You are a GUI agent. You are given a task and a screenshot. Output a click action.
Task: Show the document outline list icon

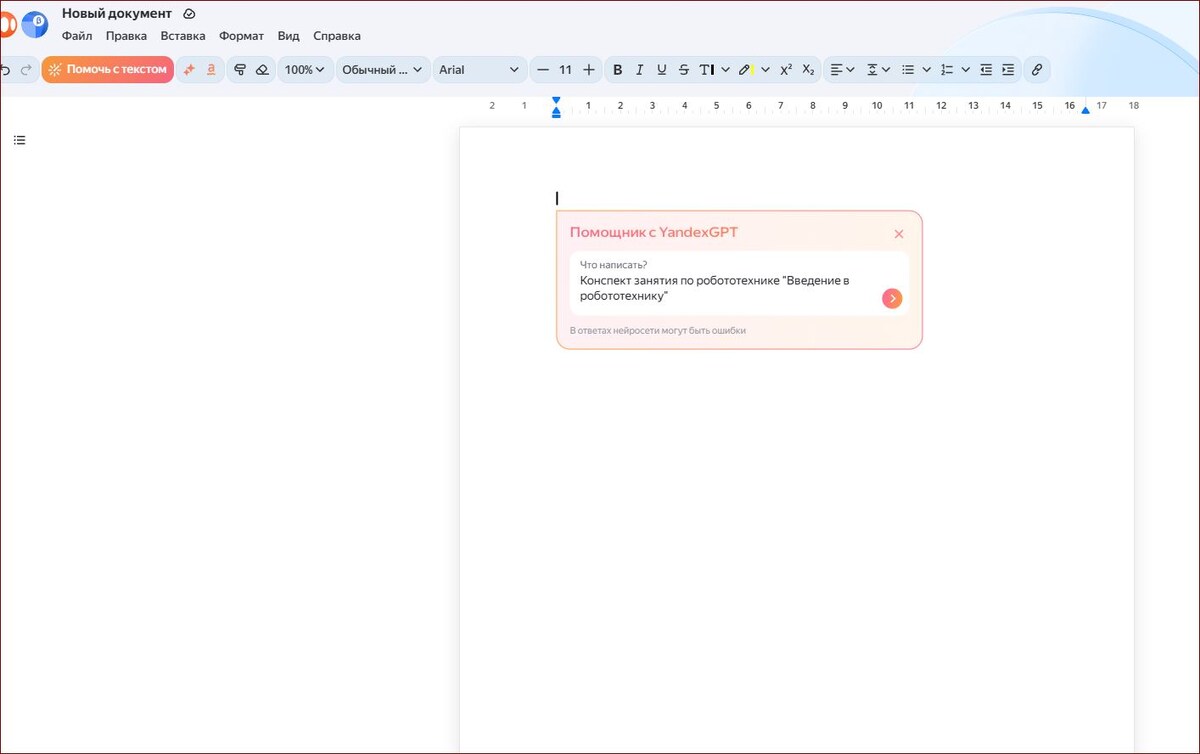pyautogui.click(x=19, y=140)
